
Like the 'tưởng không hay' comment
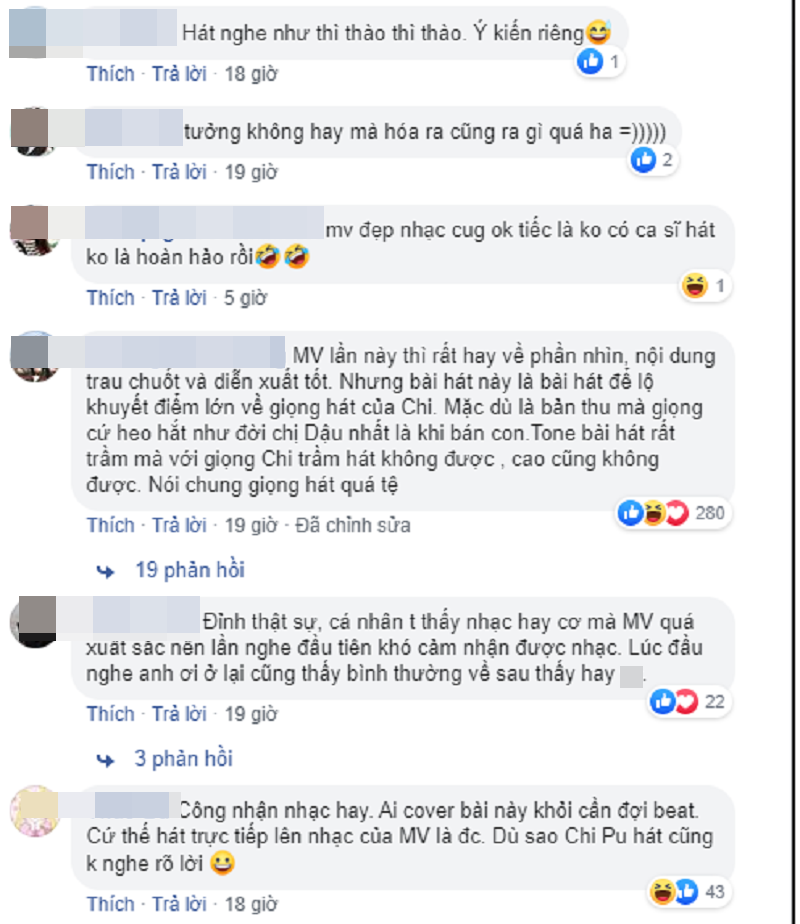(x=111, y=172)
